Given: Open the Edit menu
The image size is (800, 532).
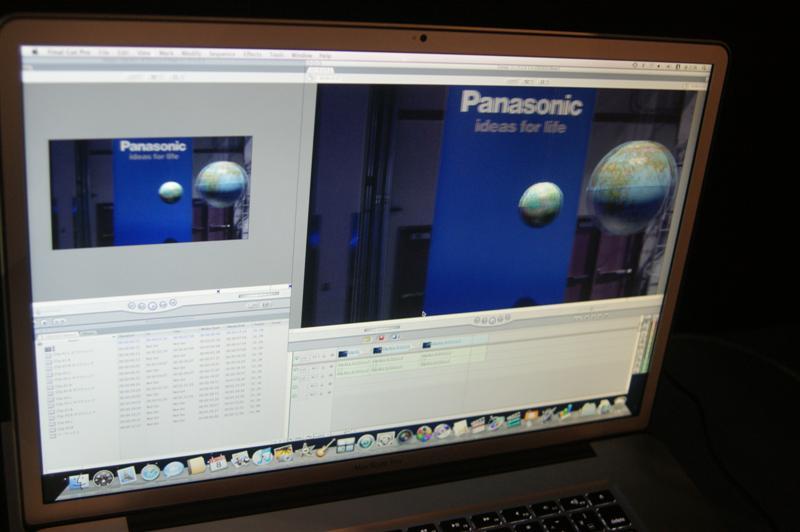Looking at the screenshot, I should [x=123, y=53].
